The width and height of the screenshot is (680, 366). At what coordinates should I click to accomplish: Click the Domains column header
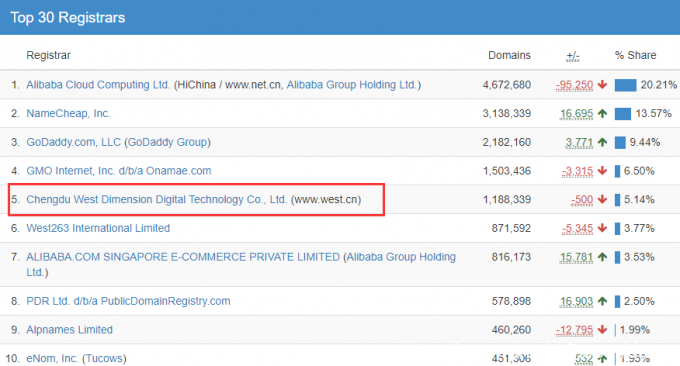point(510,56)
